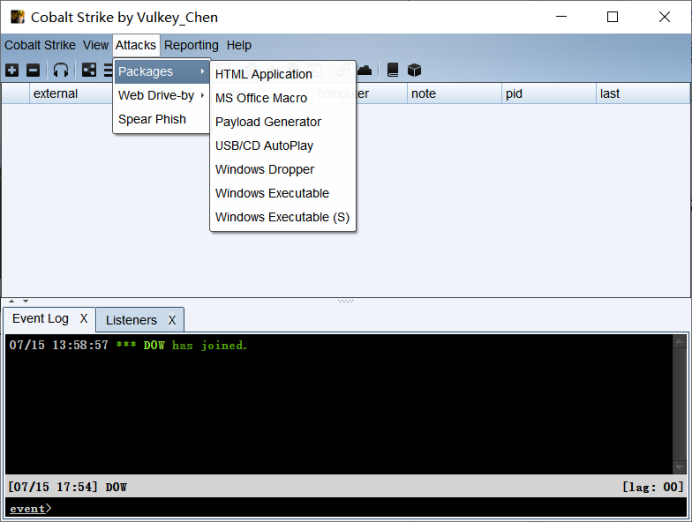Screen dimensions: 692x523
Task: Maximize the Cobalt Strike window
Action: pos(612,17)
